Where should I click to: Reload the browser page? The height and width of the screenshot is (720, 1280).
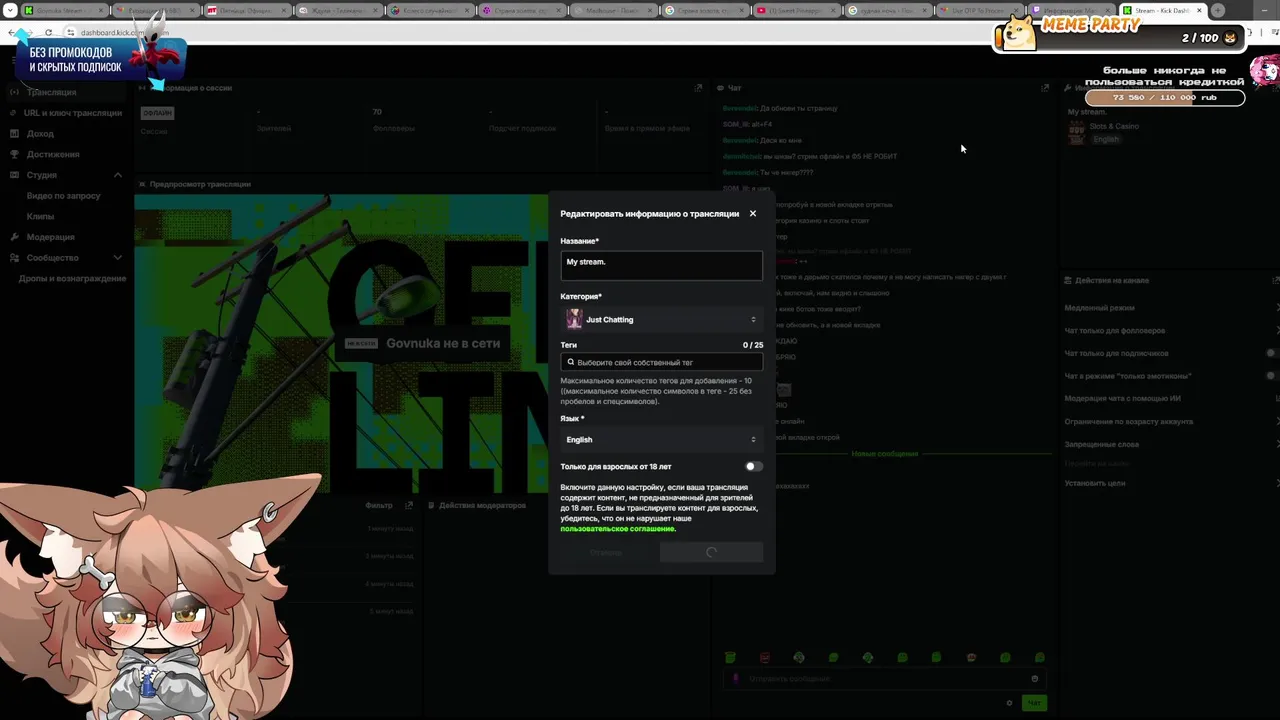coord(48,32)
